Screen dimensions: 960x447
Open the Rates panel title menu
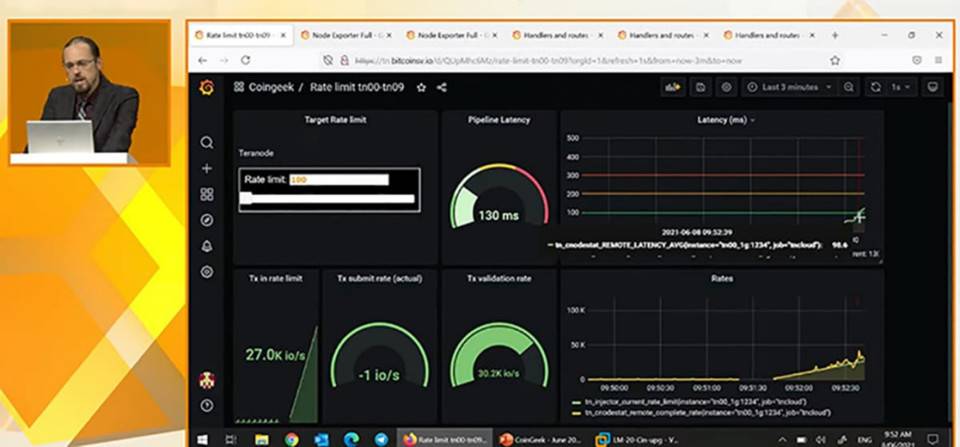point(722,279)
